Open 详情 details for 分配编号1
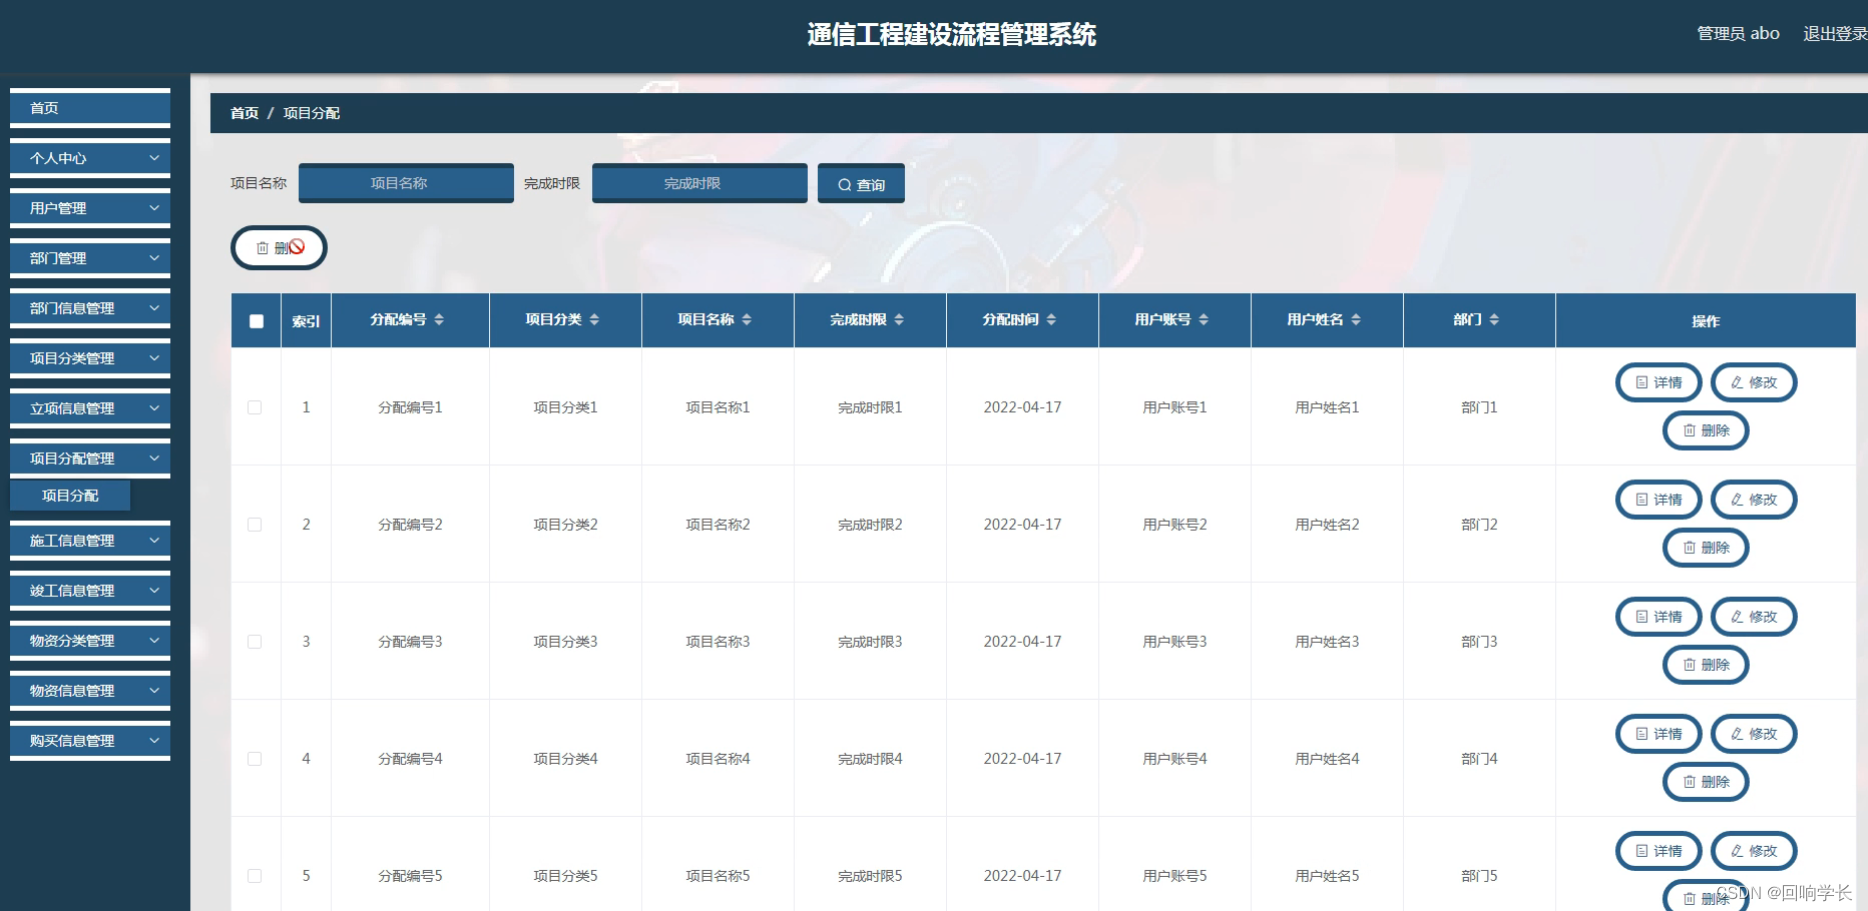Image resolution: width=1868 pixels, height=911 pixels. click(x=1658, y=382)
